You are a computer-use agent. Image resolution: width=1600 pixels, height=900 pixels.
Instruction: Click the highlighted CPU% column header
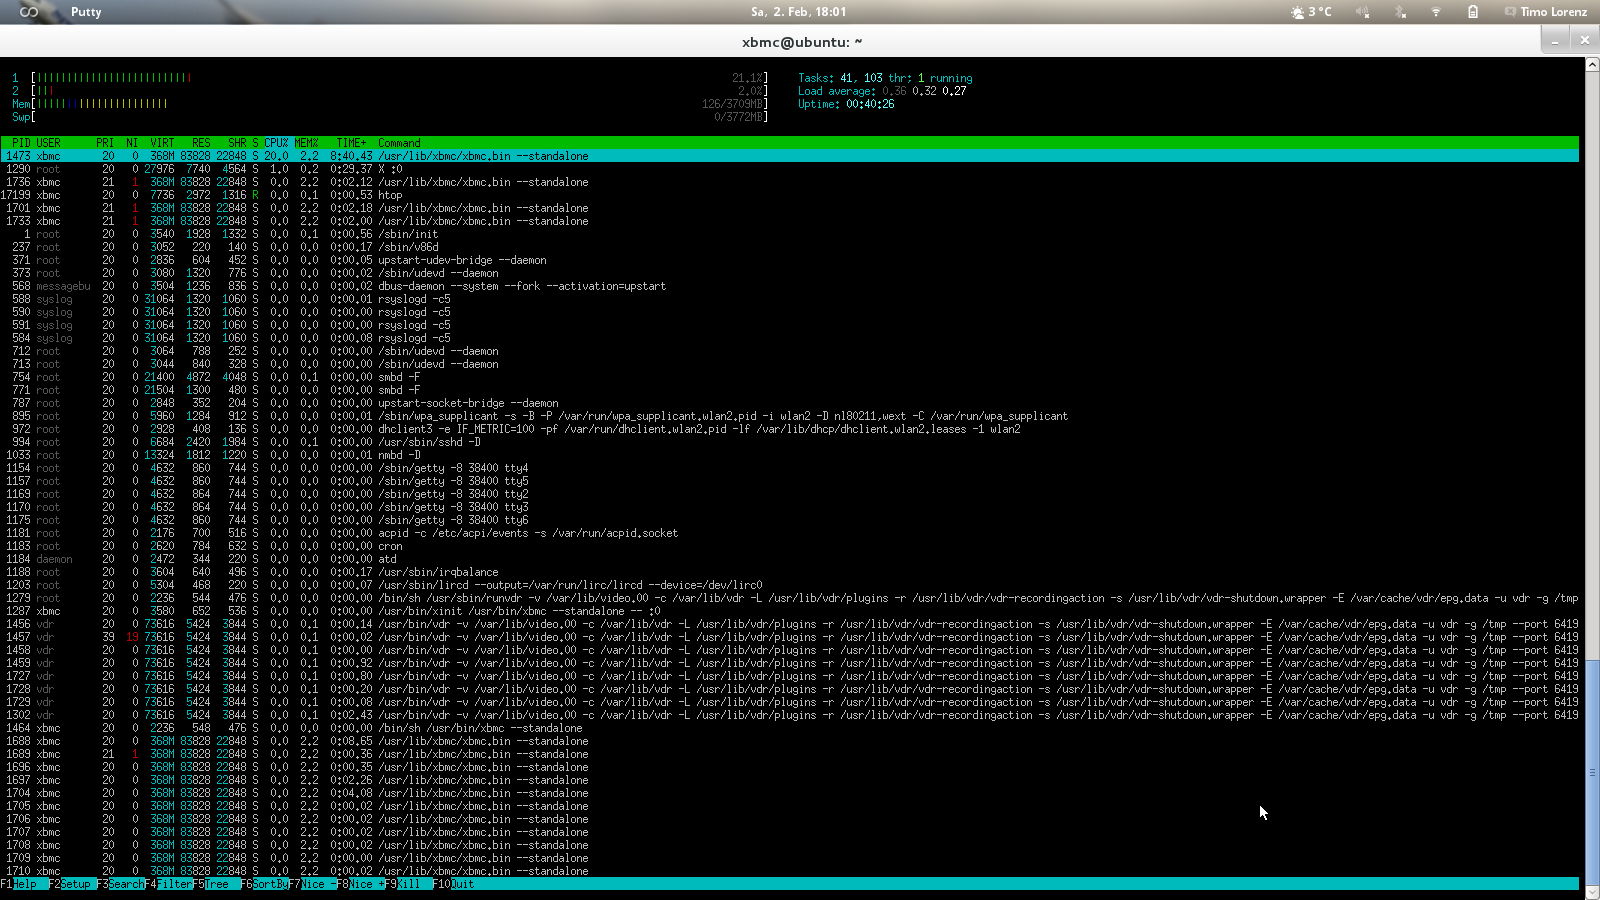(x=276, y=143)
